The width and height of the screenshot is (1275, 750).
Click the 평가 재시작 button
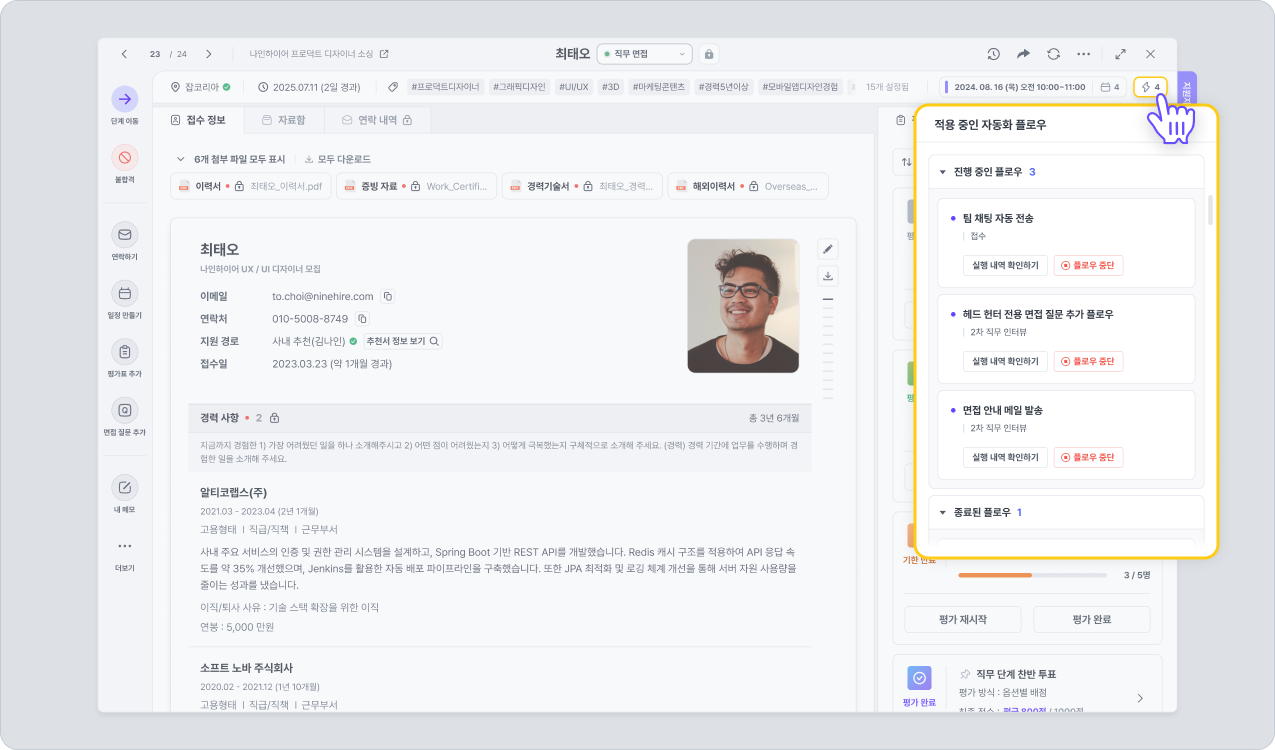coord(963,619)
